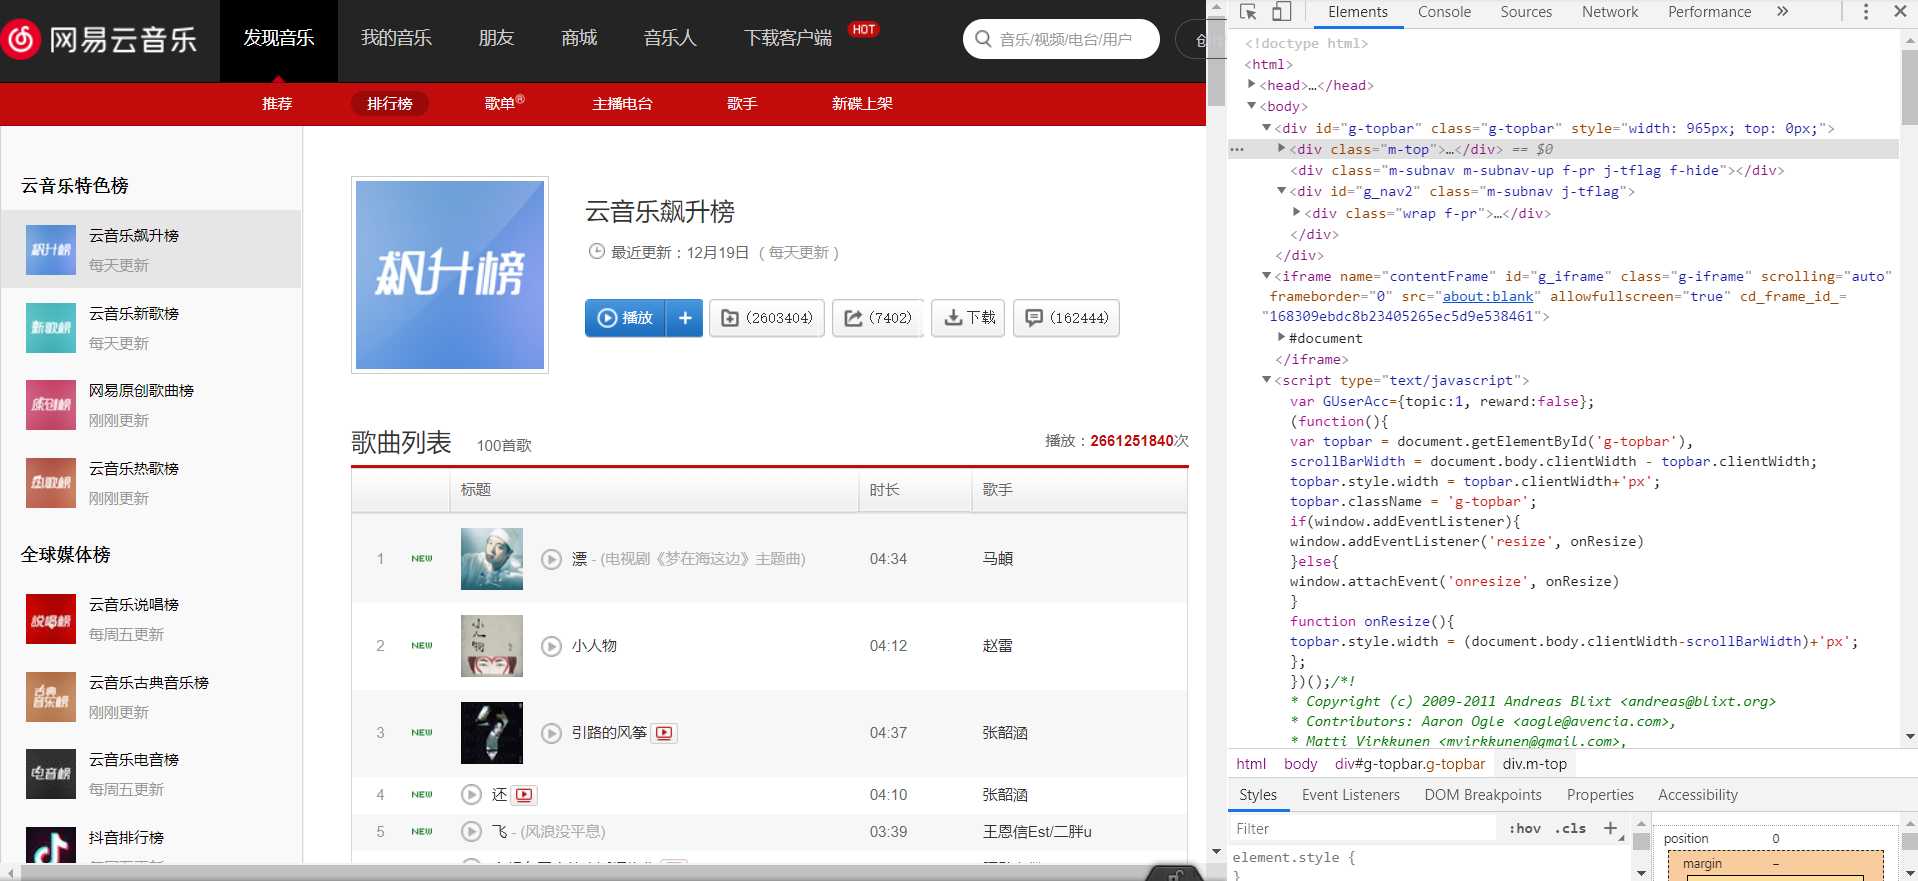Click the album cover of 漂
The image size is (1918, 881).
[x=492, y=559]
